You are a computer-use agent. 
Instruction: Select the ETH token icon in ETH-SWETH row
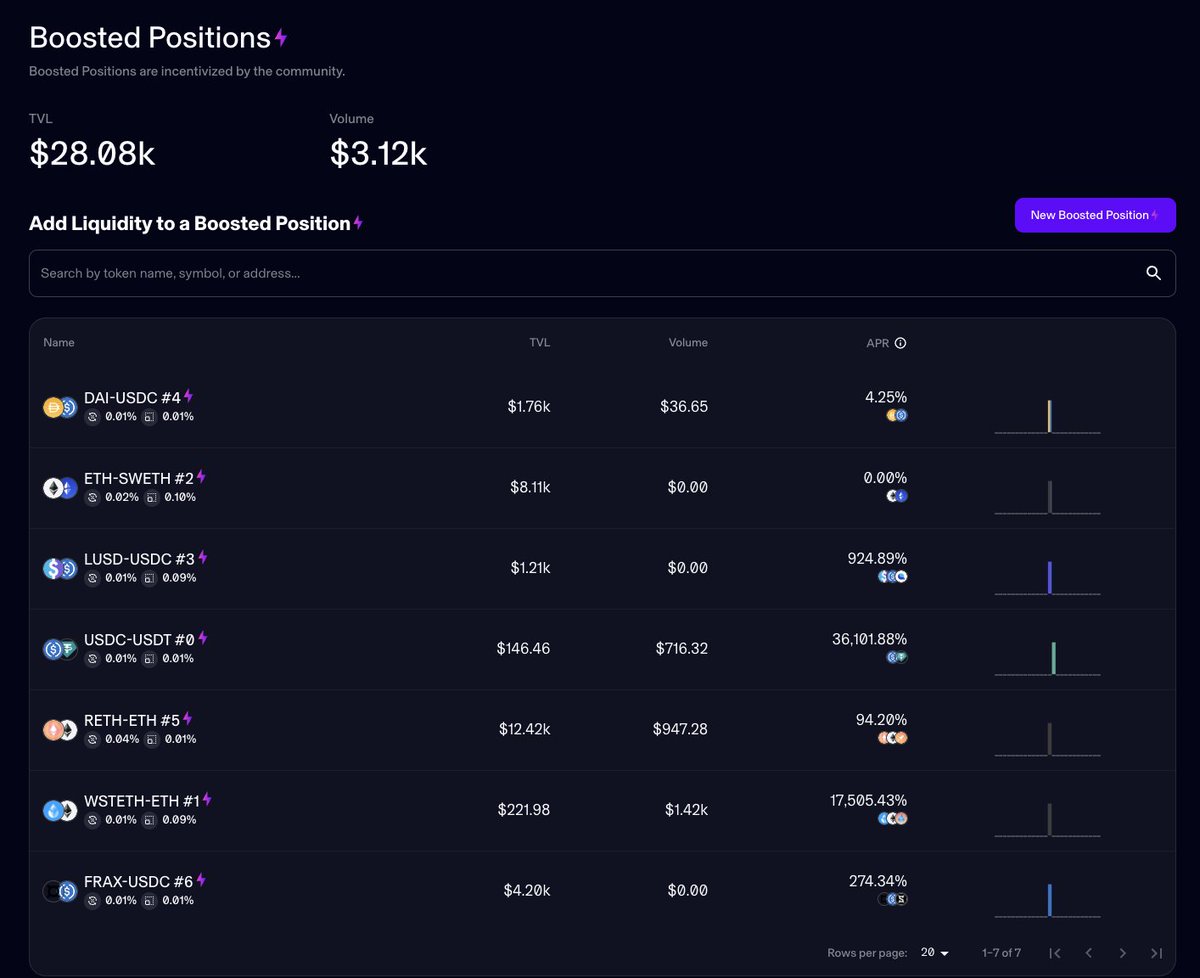coord(53,487)
